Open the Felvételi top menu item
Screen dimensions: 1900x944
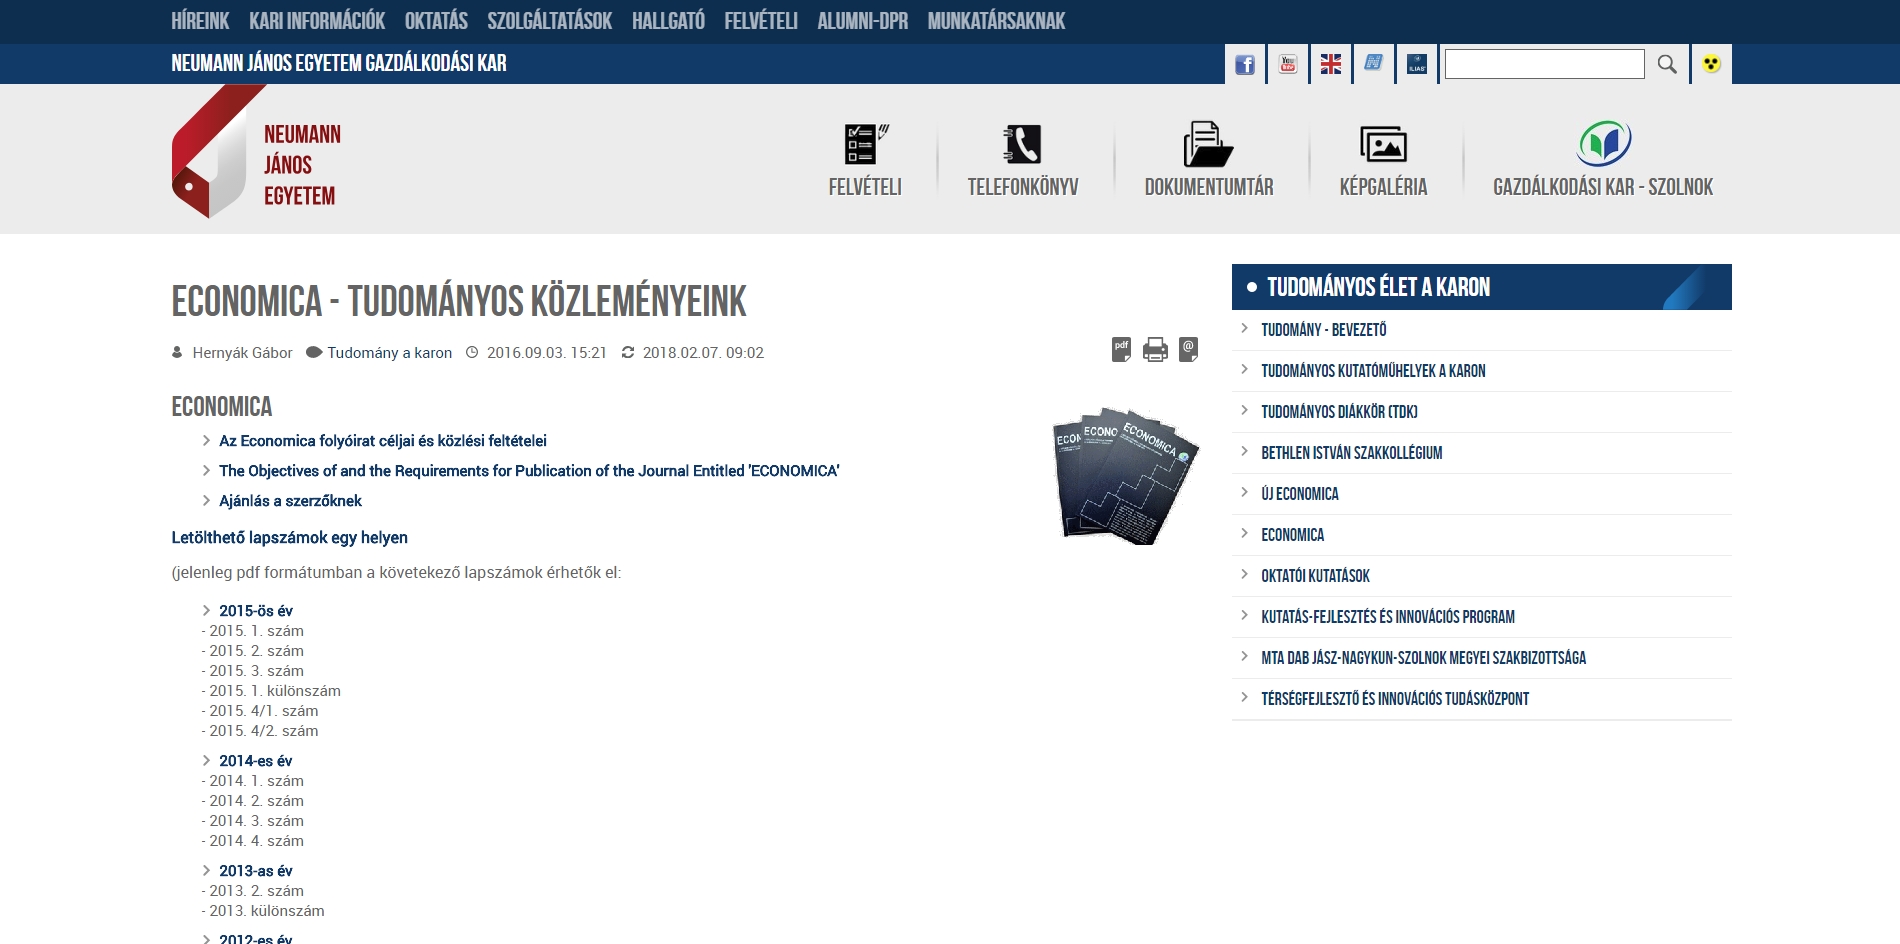point(761,21)
